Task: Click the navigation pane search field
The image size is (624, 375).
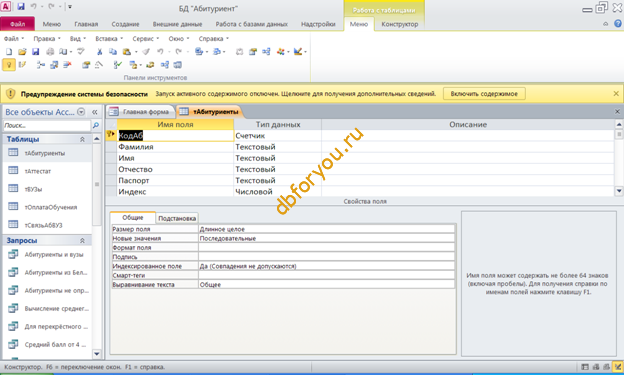Action: point(47,125)
